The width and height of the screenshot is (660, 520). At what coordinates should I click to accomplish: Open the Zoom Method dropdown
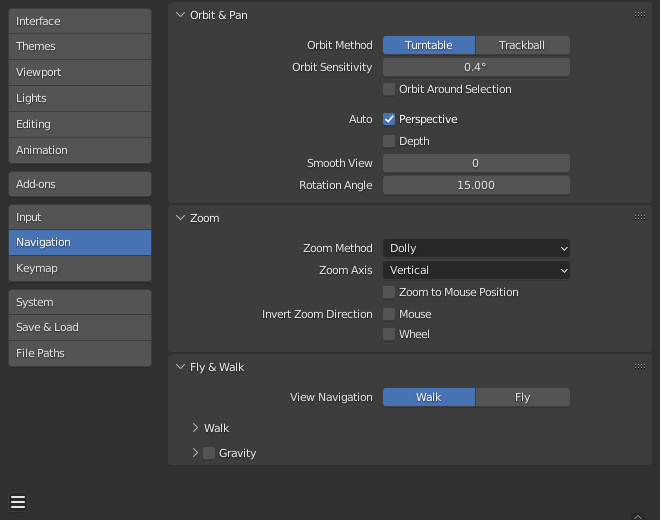pos(476,248)
